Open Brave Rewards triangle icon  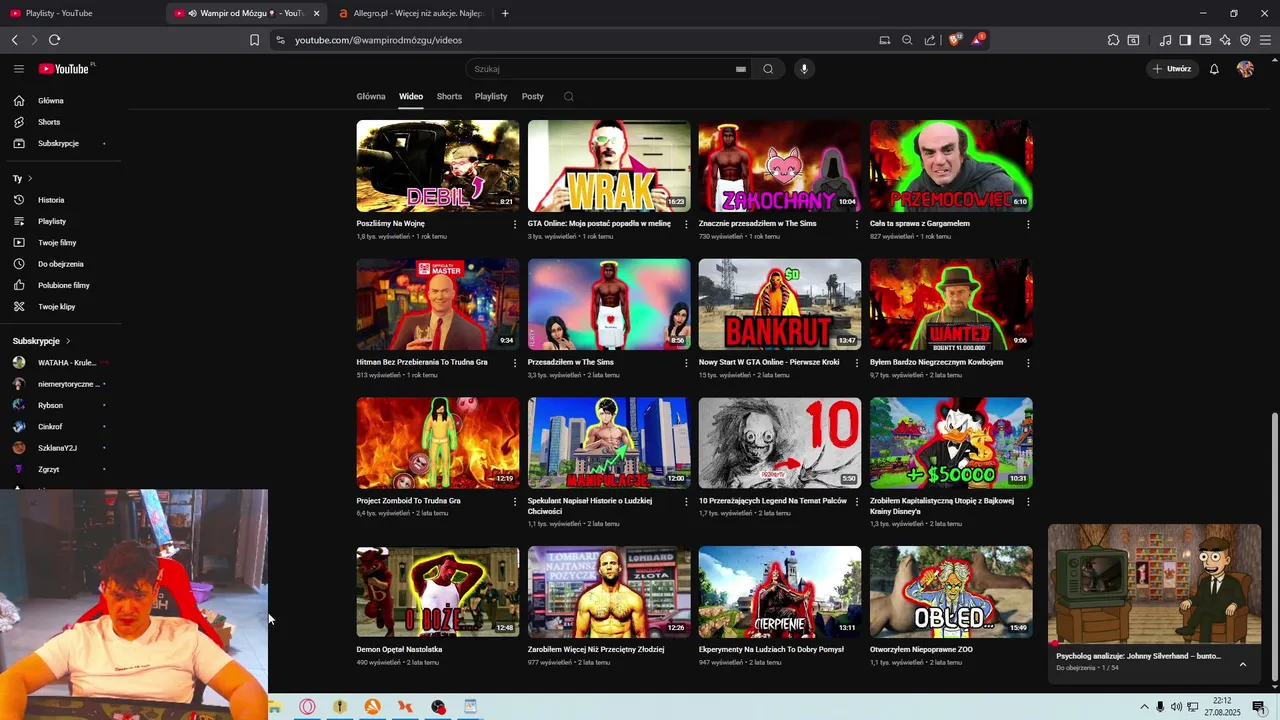coord(978,40)
